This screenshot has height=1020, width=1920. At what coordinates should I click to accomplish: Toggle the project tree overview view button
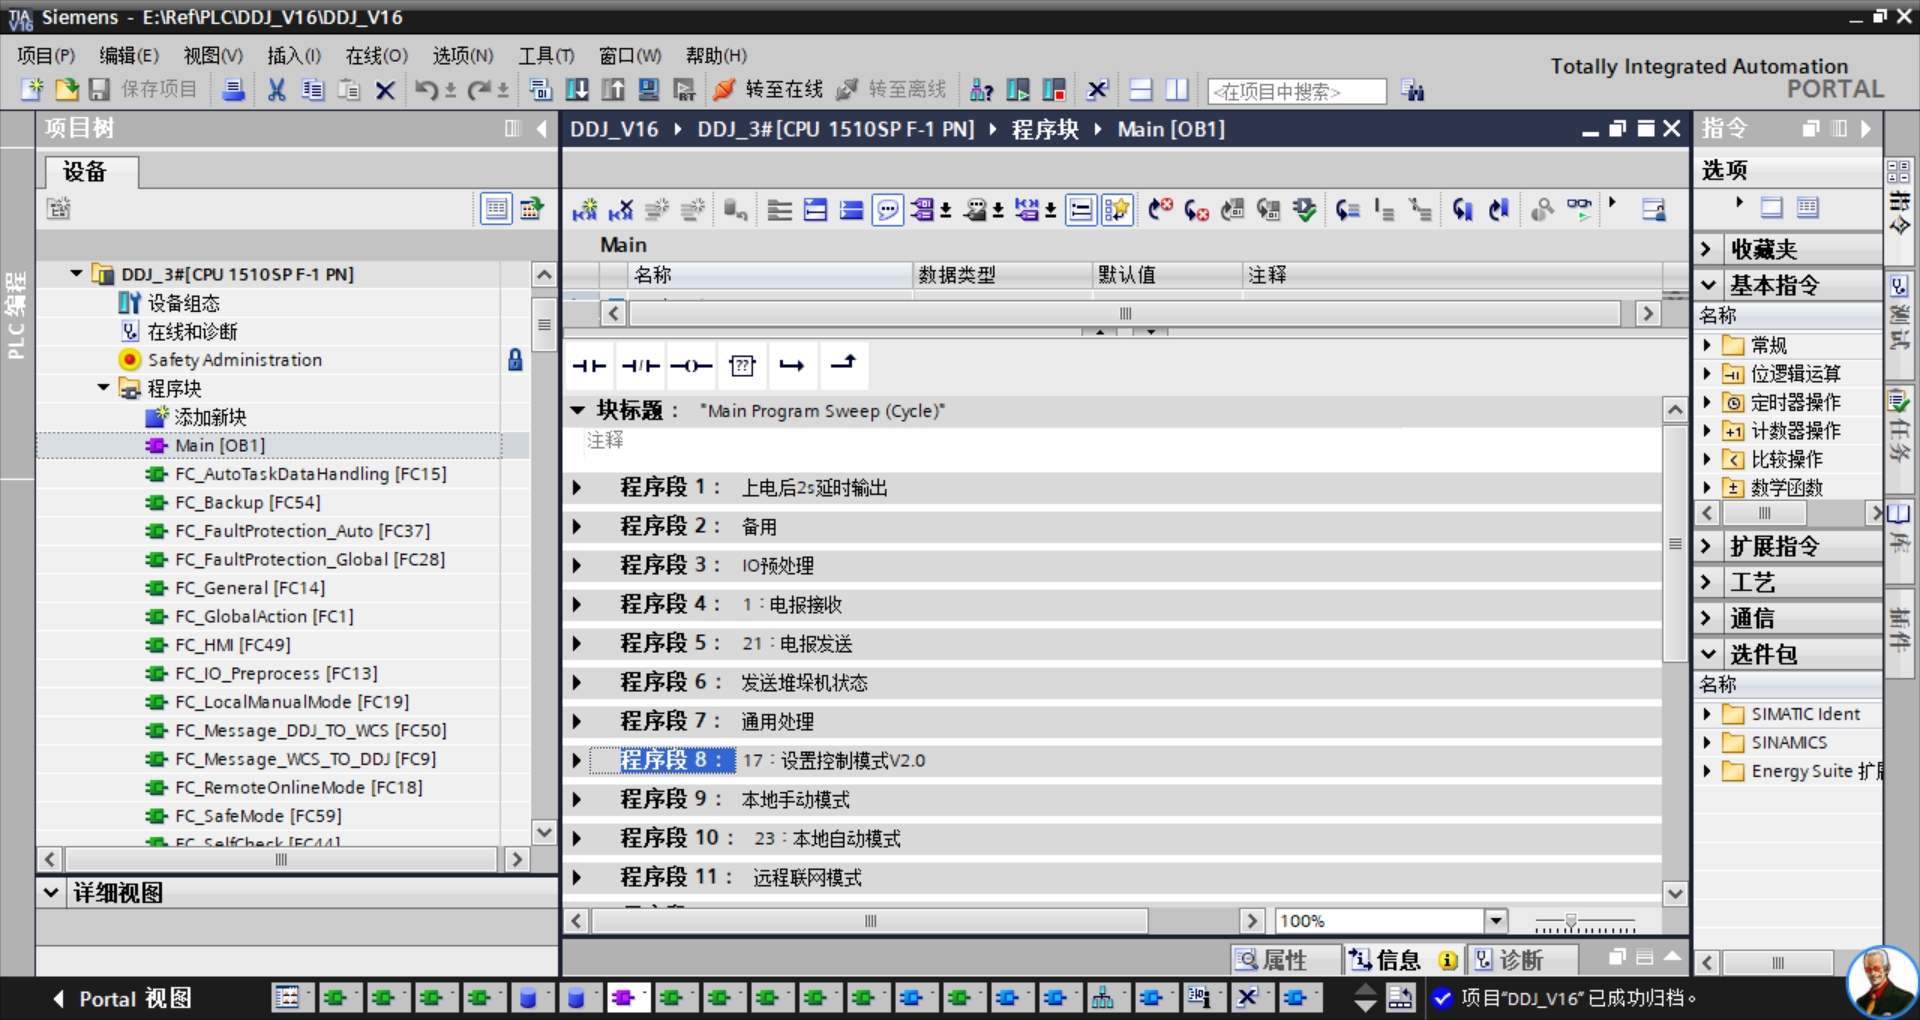(496, 208)
